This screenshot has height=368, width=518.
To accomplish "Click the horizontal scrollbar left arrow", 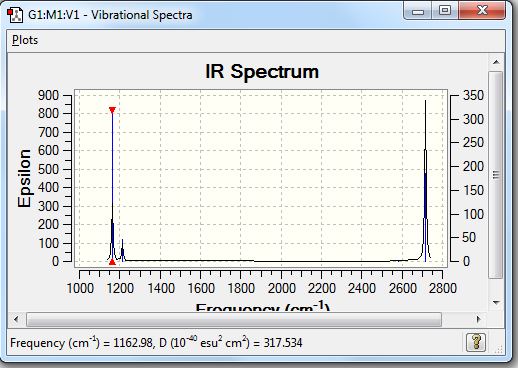I will click(x=16, y=319).
